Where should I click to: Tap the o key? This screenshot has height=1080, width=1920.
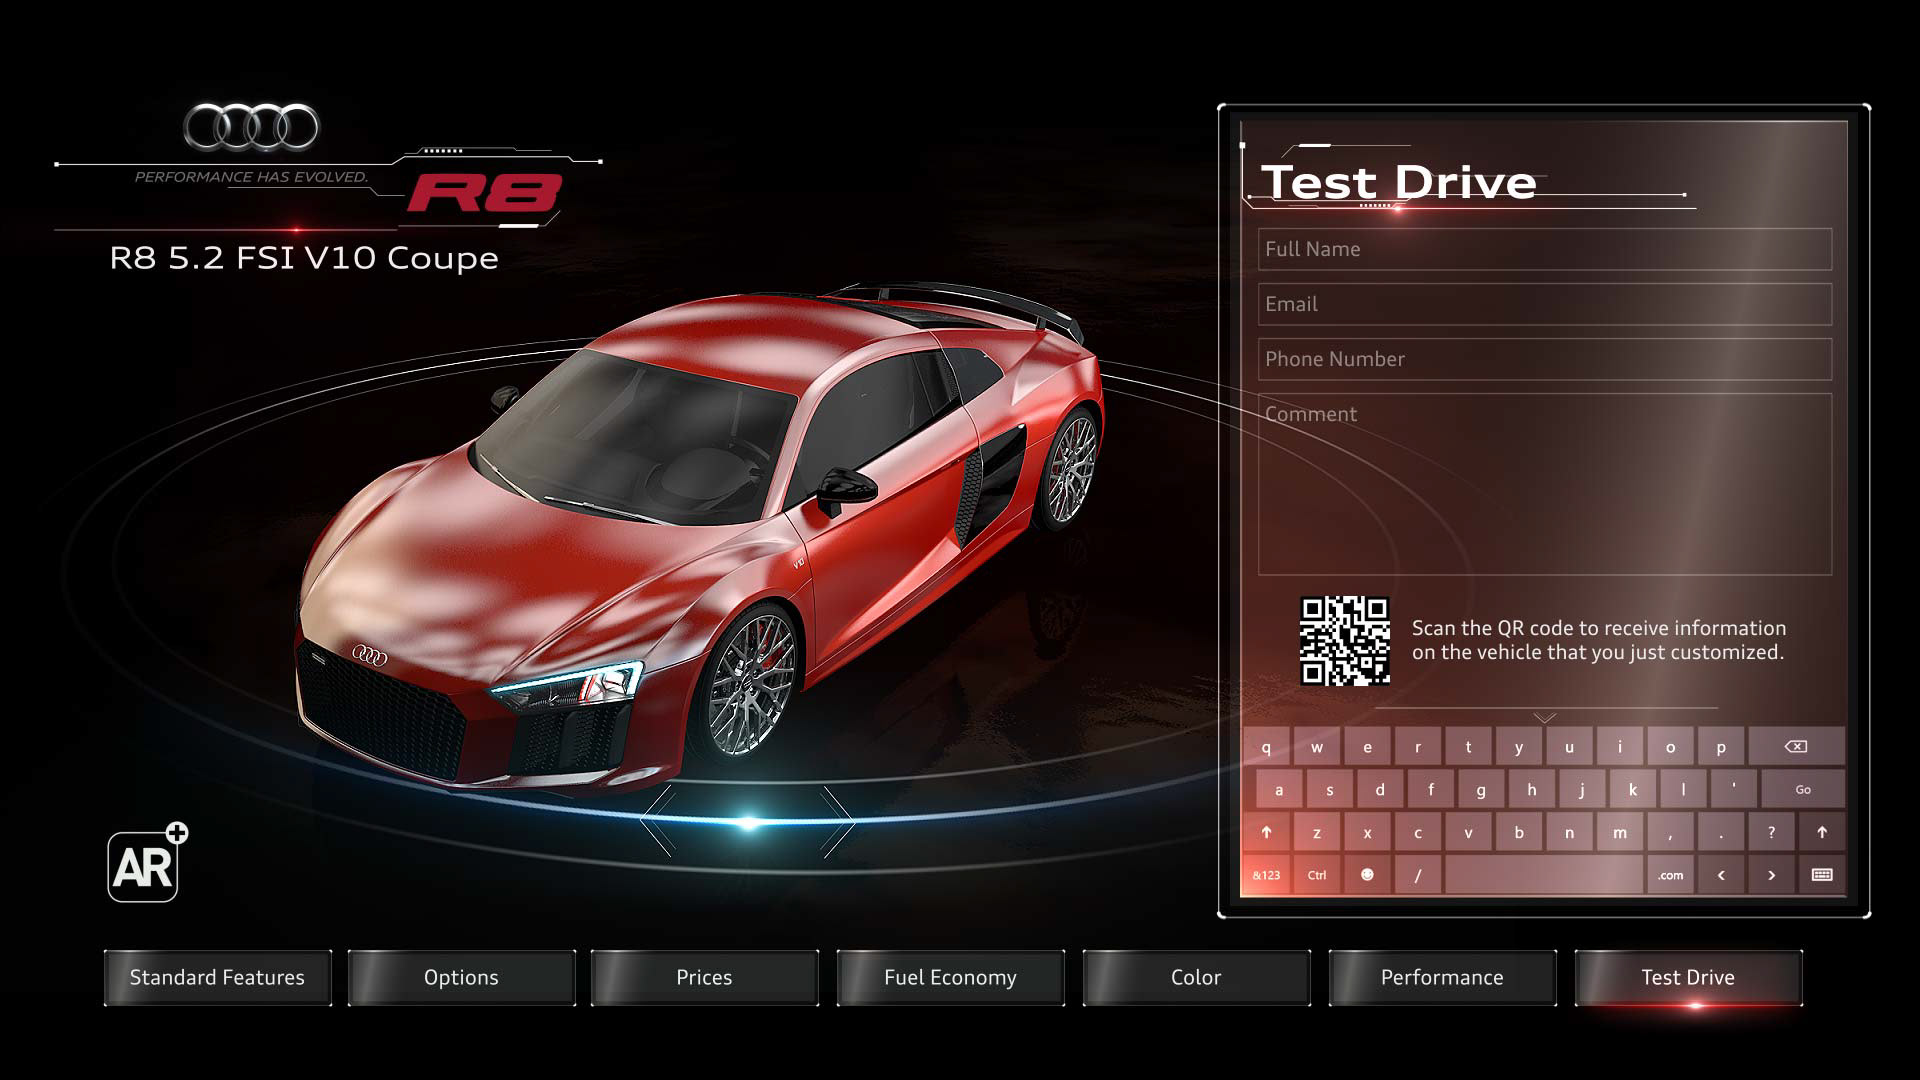coord(1670,747)
